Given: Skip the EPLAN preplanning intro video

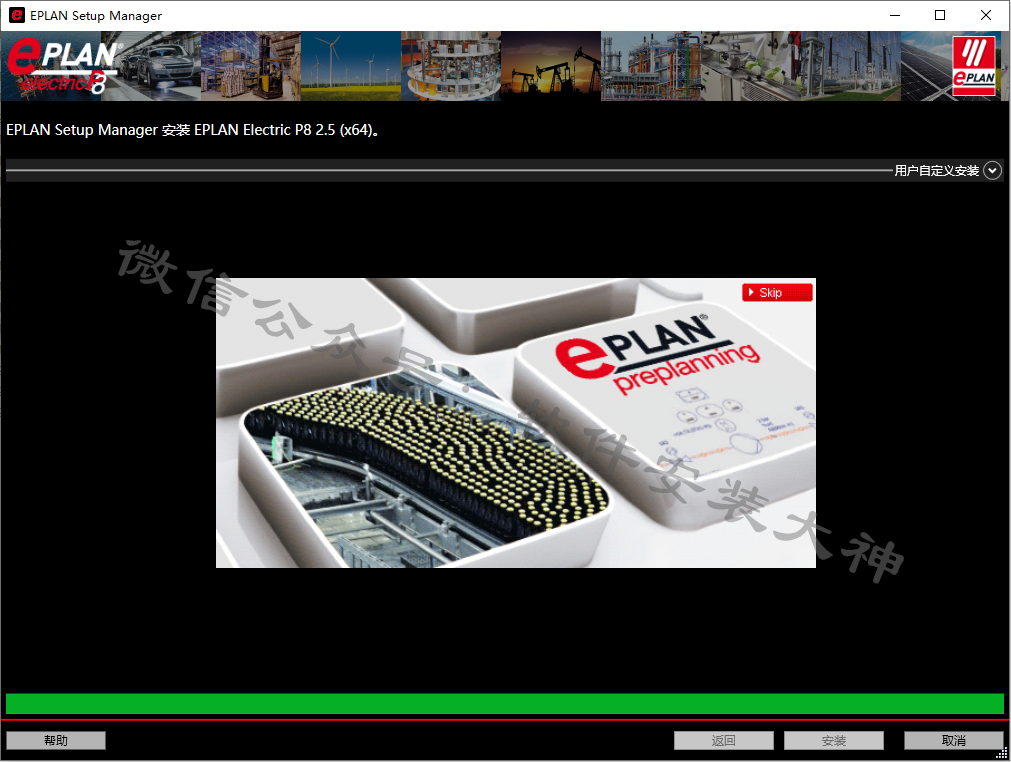Looking at the screenshot, I should tap(777, 293).
